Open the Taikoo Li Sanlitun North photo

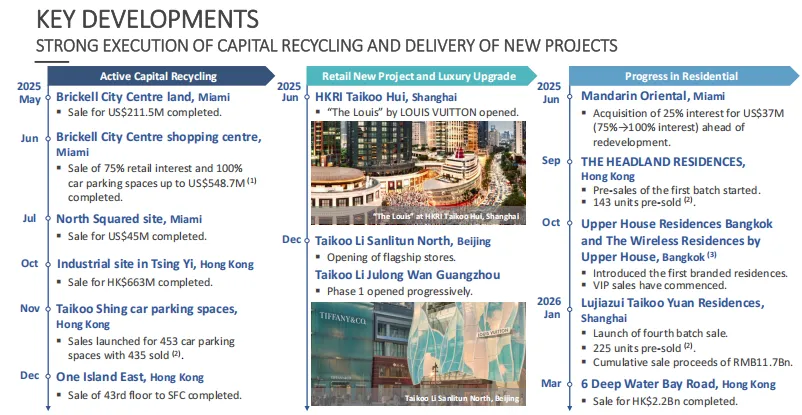click(x=418, y=354)
